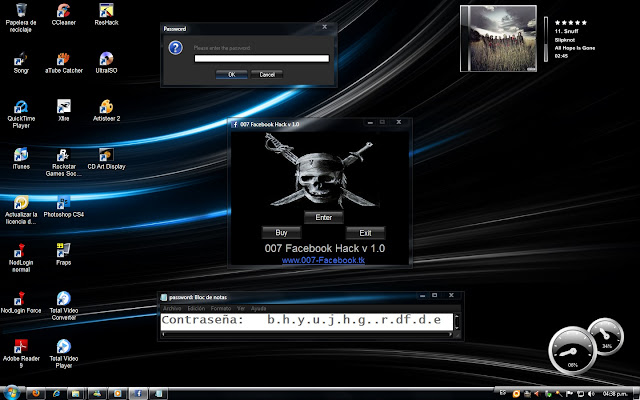Click the network tray icon
Viewport: 640px width, 400px height.
click(x=580, y=394)
